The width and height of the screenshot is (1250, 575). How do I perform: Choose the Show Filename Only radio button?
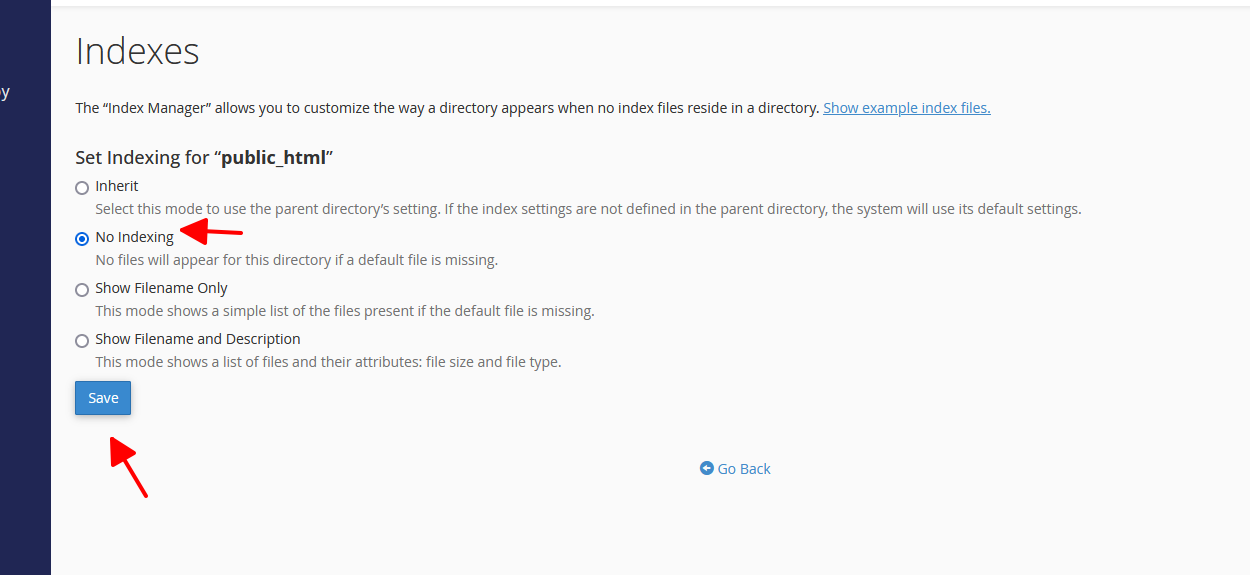click(x=82, y=290)
